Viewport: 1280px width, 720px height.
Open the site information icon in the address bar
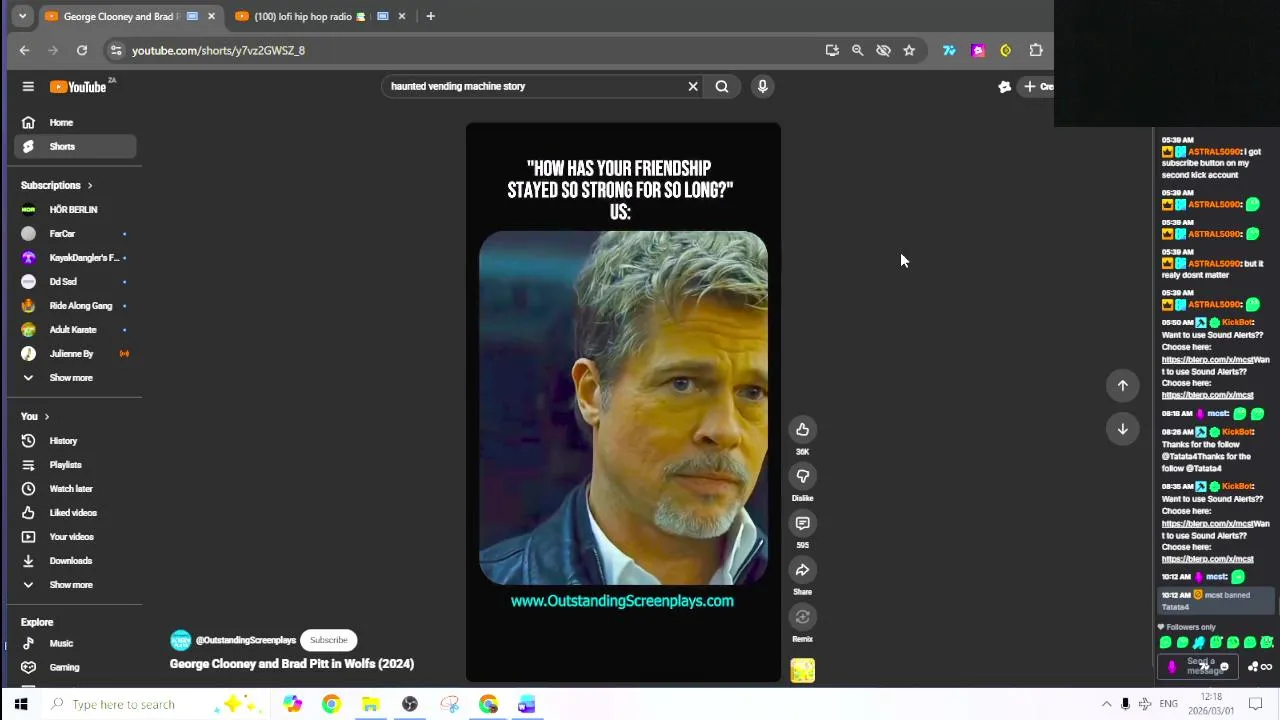[116, 50]
